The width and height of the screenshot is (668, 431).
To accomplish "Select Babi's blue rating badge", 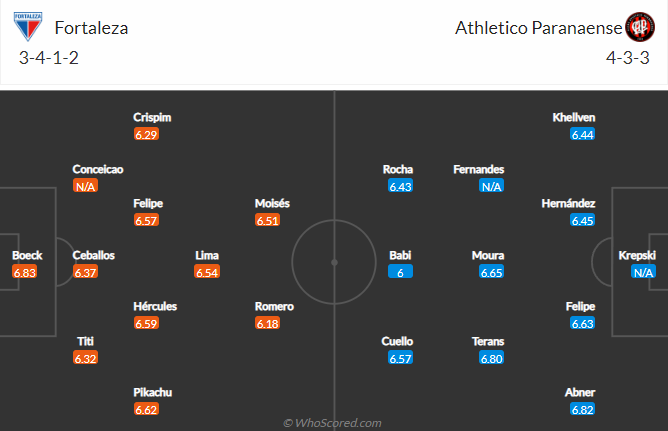I will pos(400,272).
